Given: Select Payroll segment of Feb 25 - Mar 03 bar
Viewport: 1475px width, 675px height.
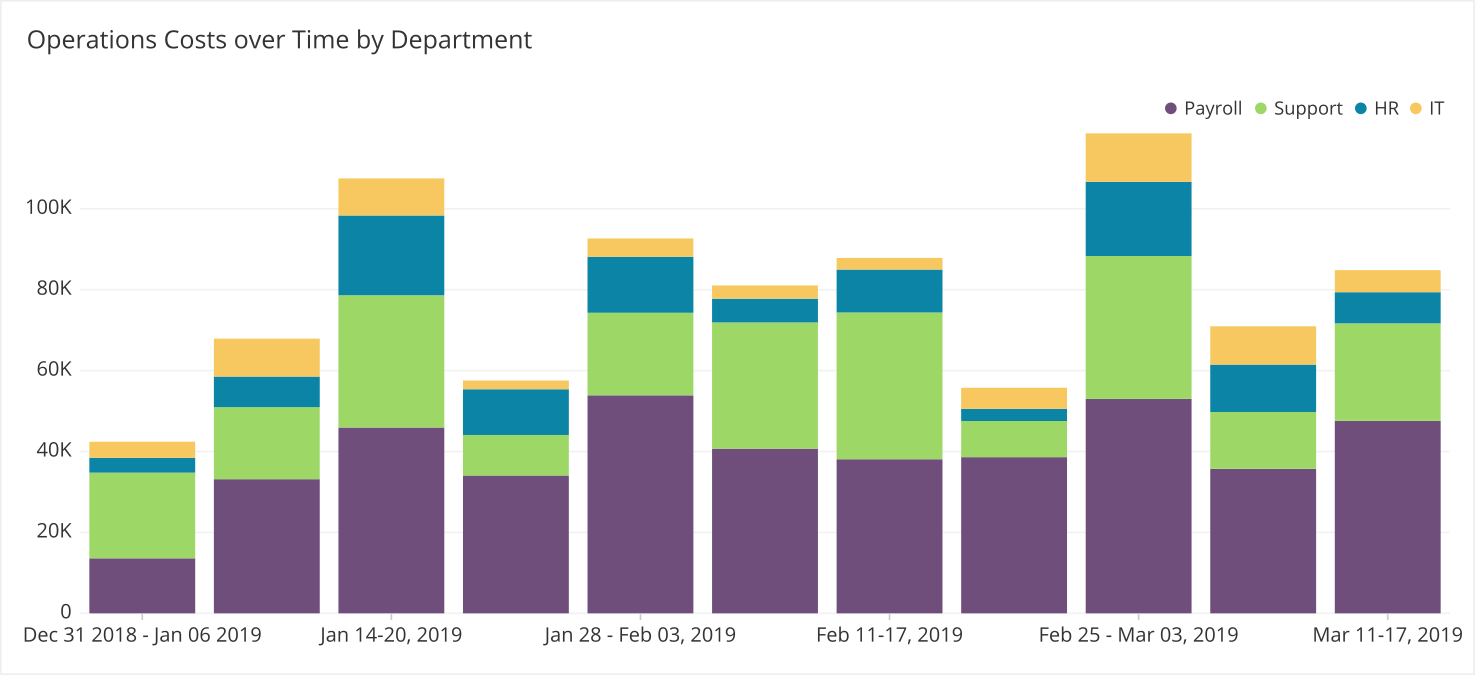Looking at the screenshot, I should tap(1138, 506).
